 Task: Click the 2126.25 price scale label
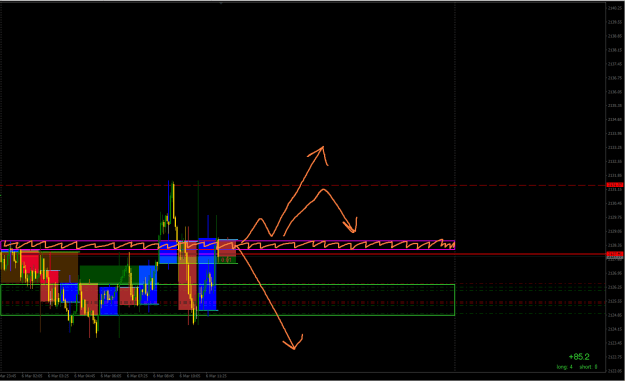point(615,287)
